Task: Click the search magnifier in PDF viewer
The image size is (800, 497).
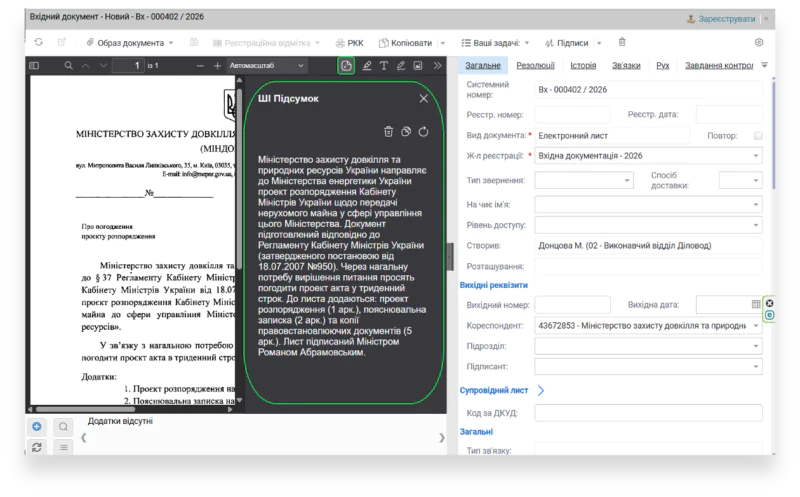Action: pos(68,65)
